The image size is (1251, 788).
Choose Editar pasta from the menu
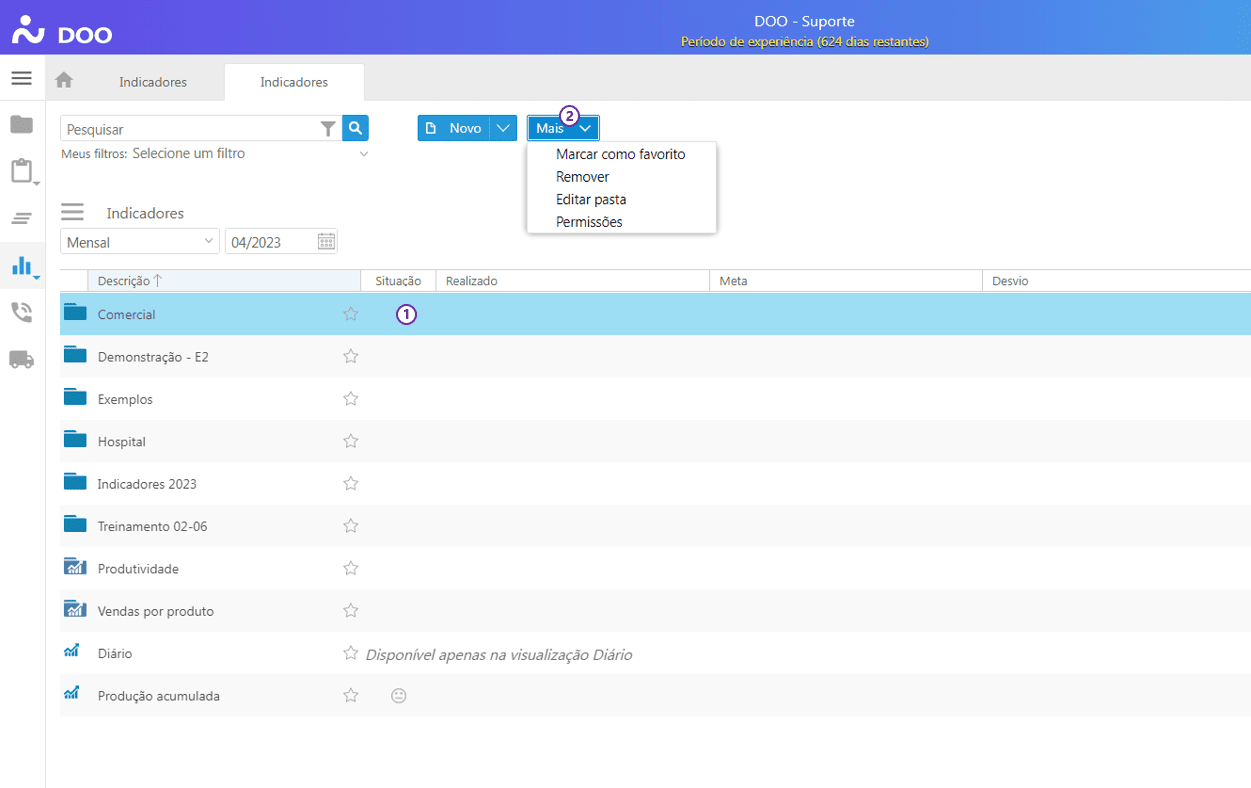tap(621, 199)
